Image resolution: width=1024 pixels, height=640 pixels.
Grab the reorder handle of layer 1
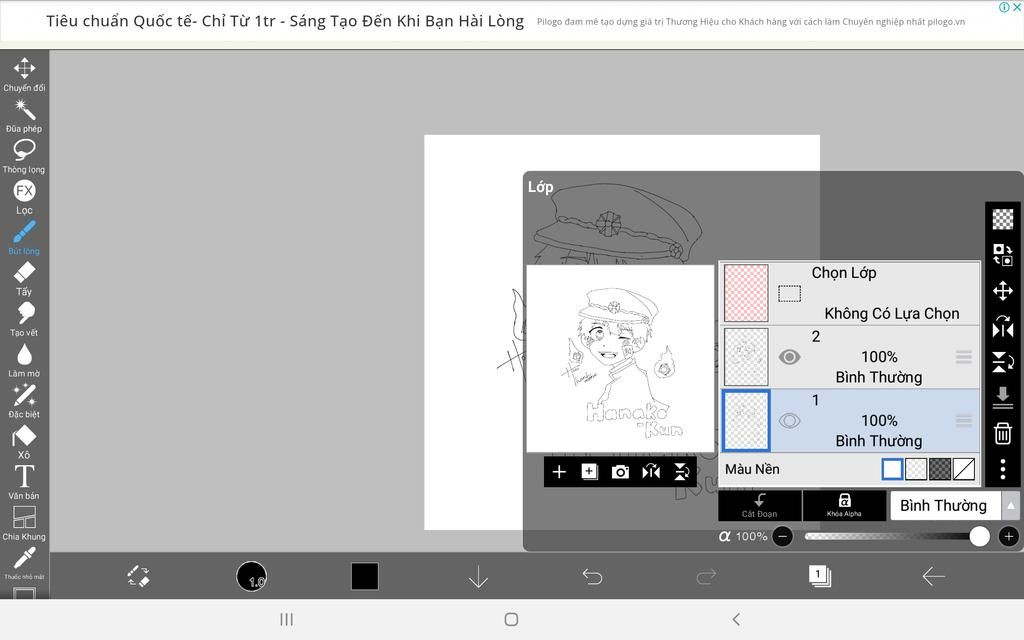tap(964, 421)
